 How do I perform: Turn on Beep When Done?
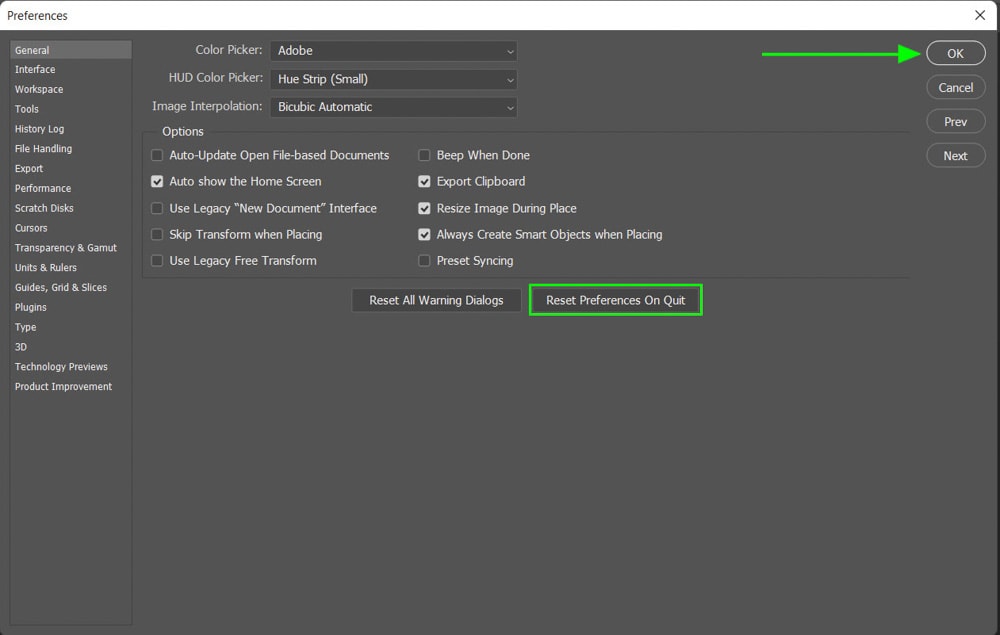point(424,156)
